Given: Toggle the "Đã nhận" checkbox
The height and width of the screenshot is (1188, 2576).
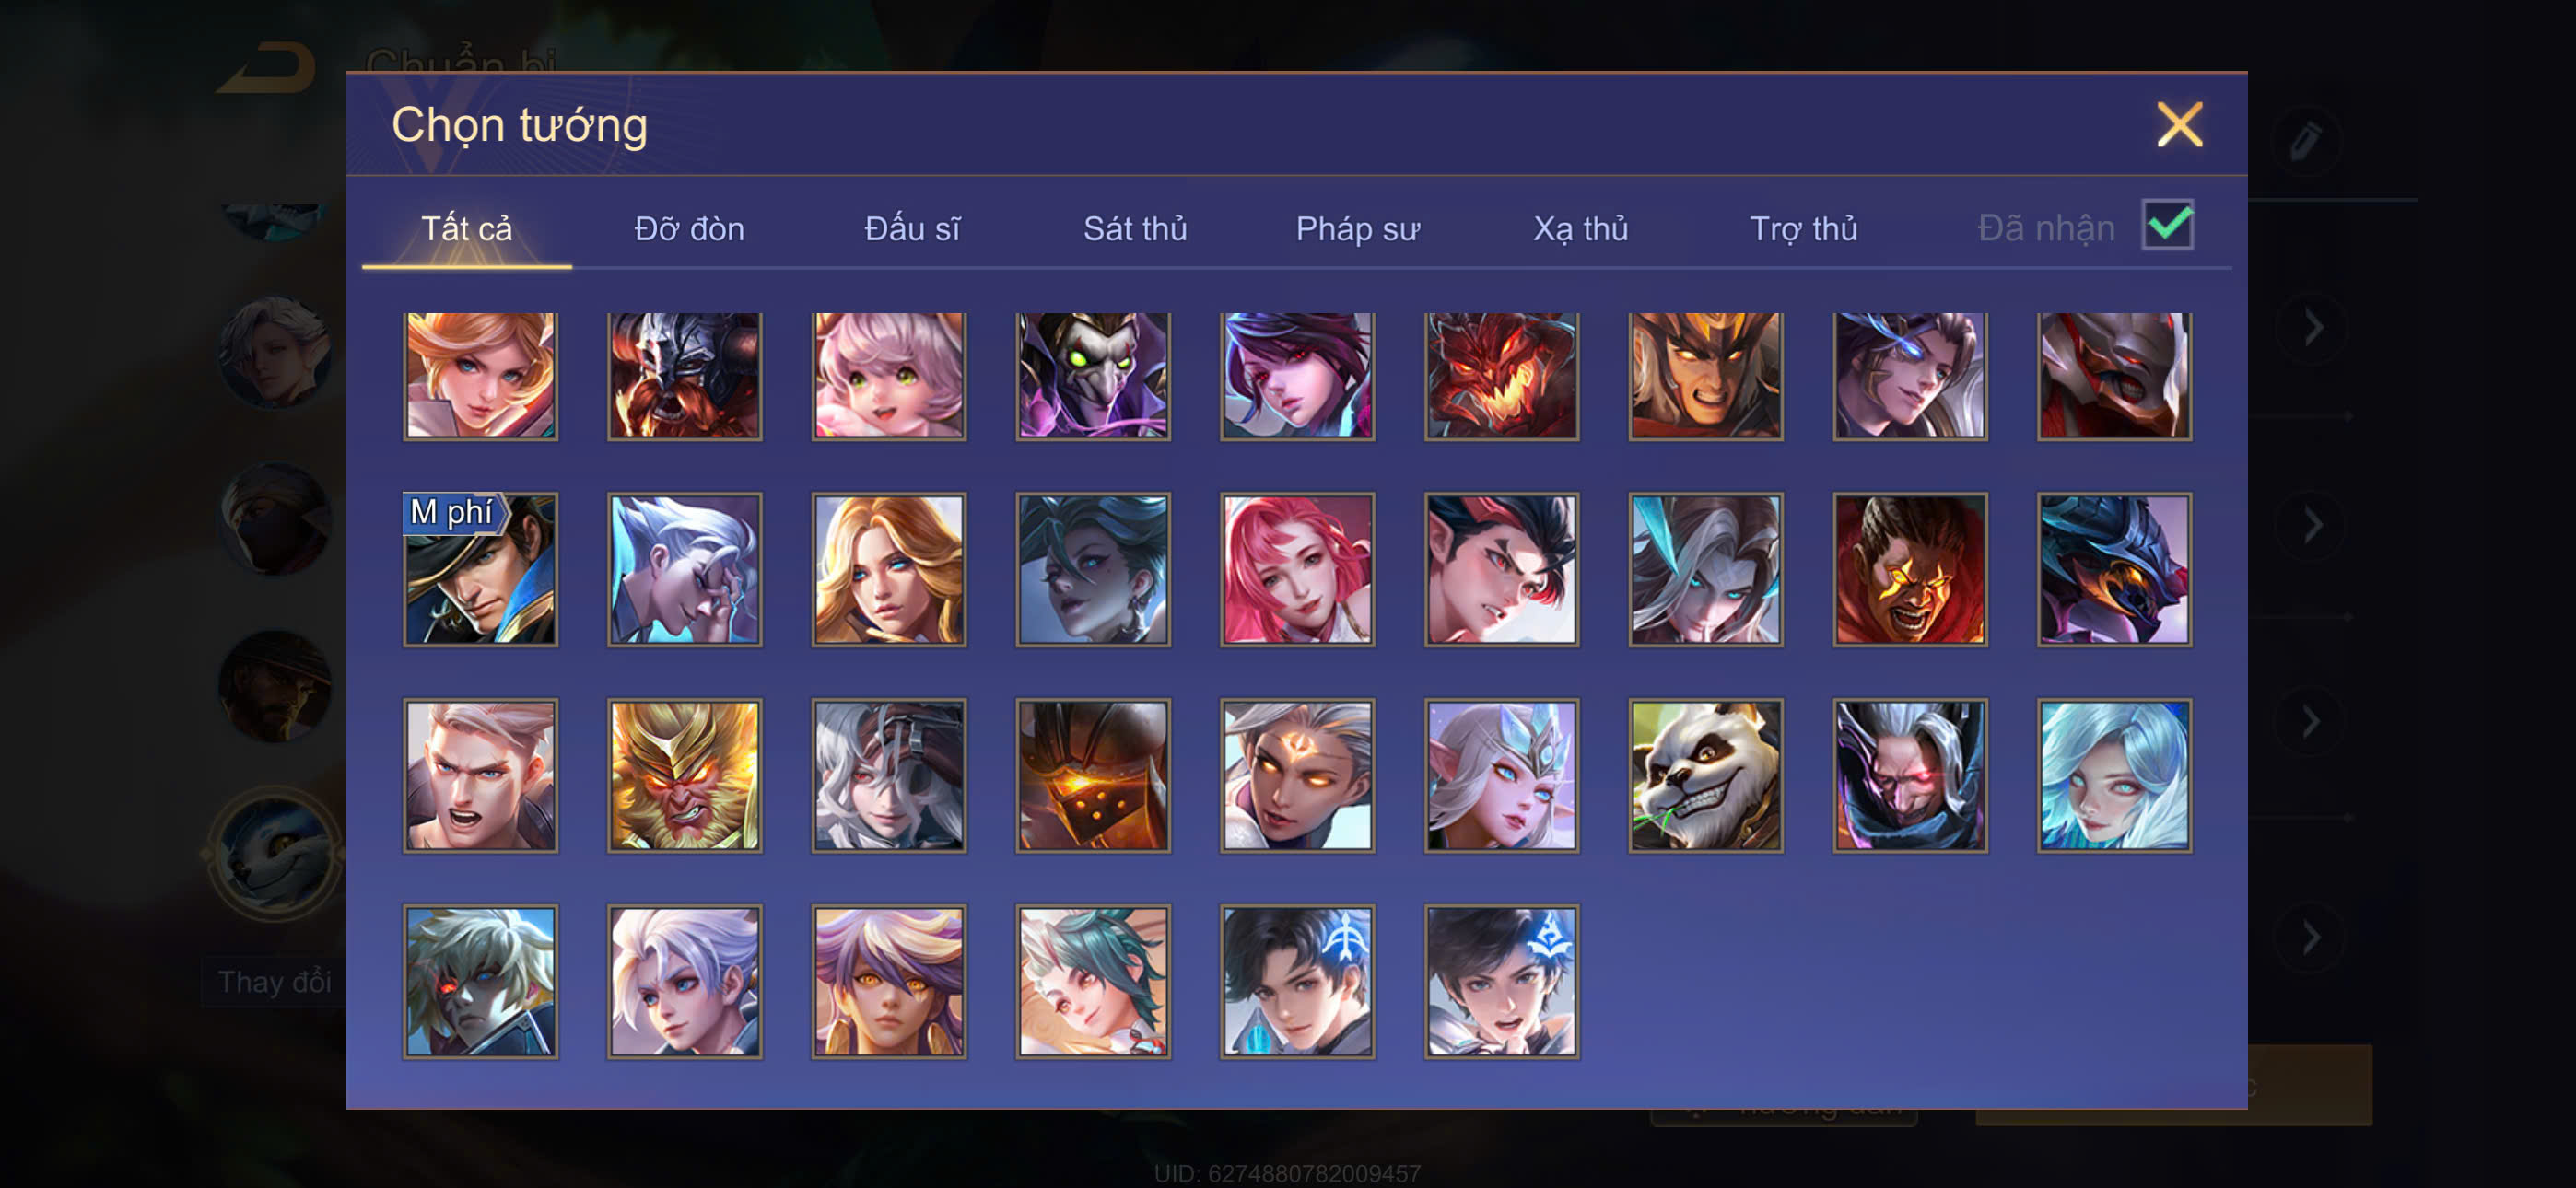Looking at the screenshot, I should point(2167,225).
